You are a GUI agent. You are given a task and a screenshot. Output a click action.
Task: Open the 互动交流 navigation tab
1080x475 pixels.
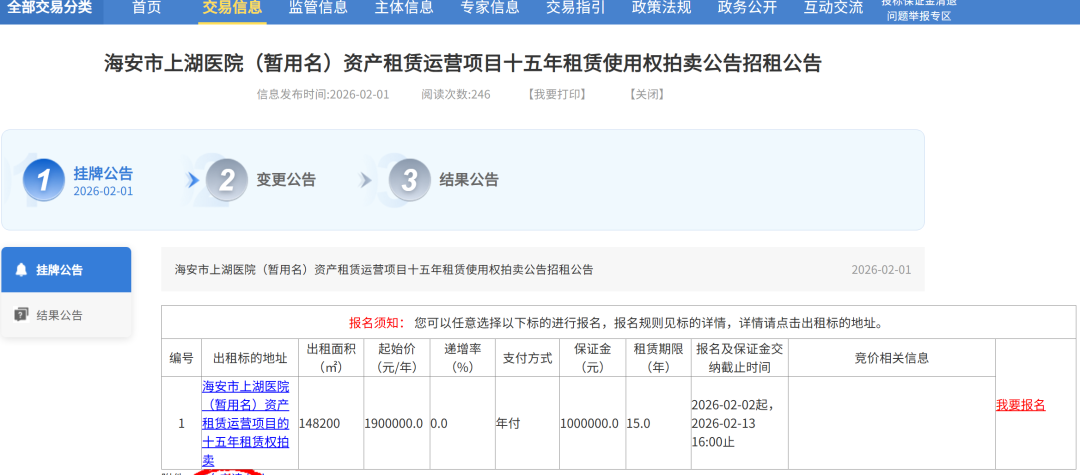[x=833, y=8]
